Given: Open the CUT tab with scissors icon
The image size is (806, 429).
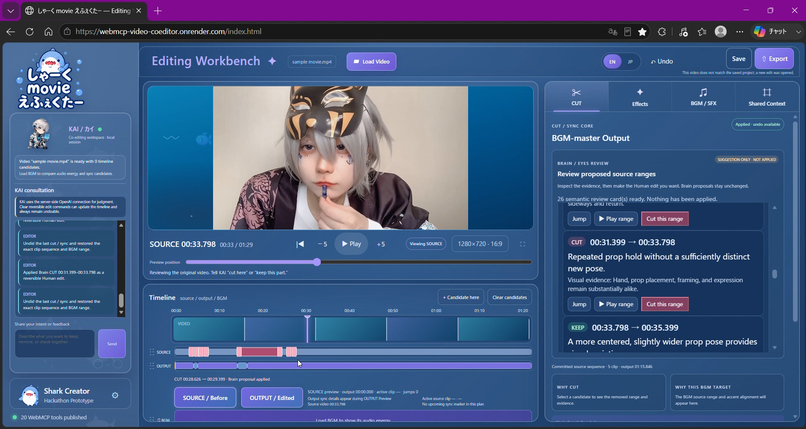Looking at the screenshot, I should point(576,97).
